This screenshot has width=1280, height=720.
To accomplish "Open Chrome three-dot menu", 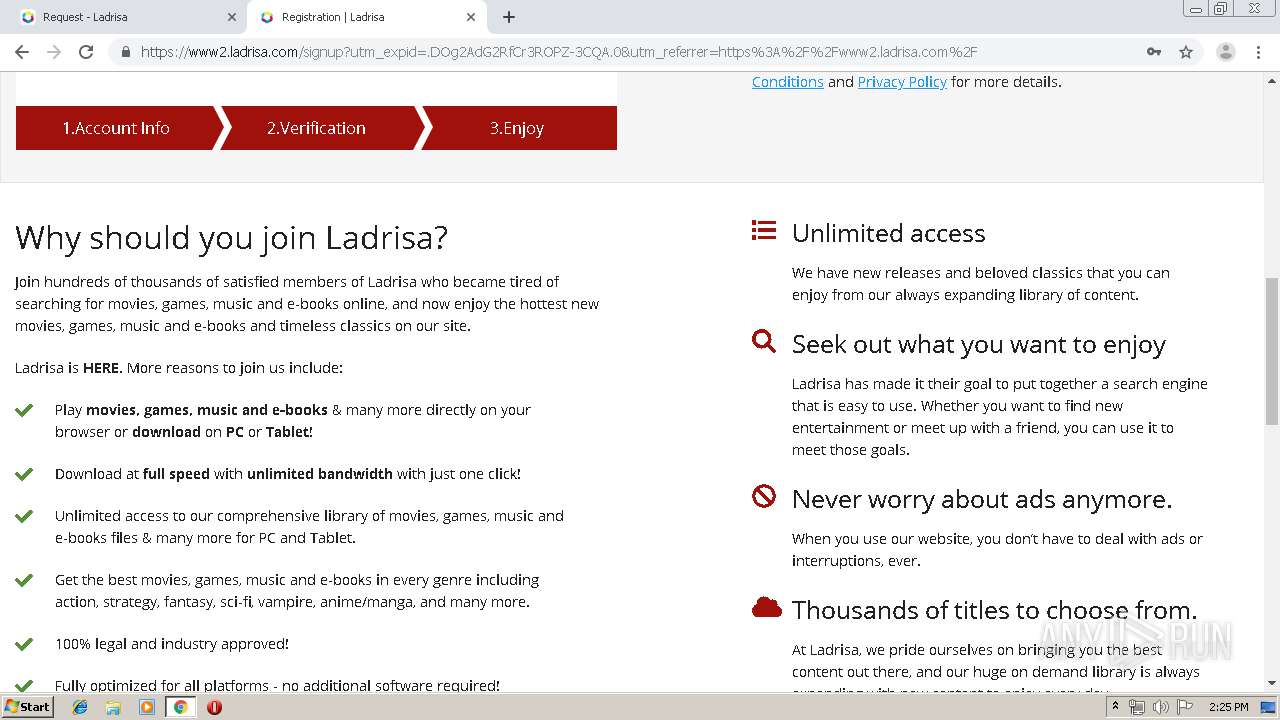I will click(1258, 52).
